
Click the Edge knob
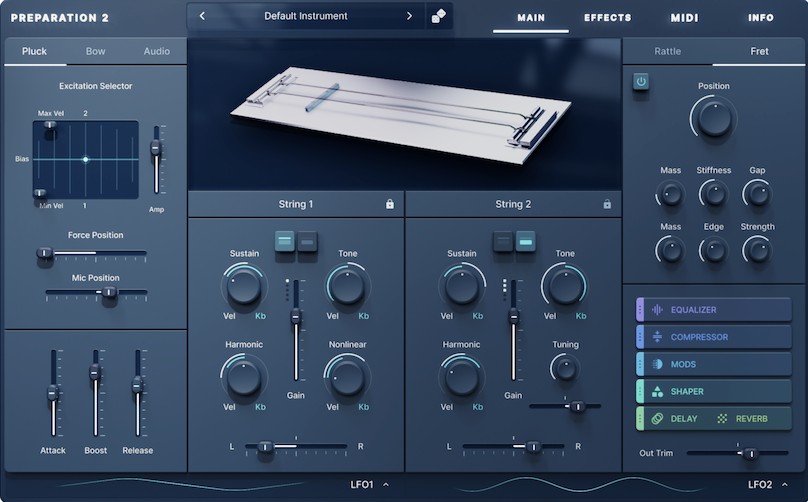click(714, 251)
